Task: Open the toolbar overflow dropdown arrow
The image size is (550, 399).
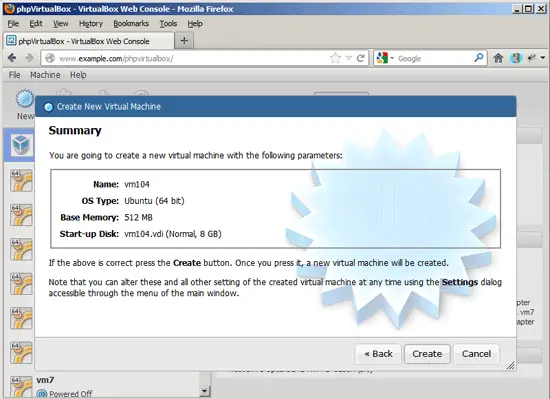Action: coord(543,58)
